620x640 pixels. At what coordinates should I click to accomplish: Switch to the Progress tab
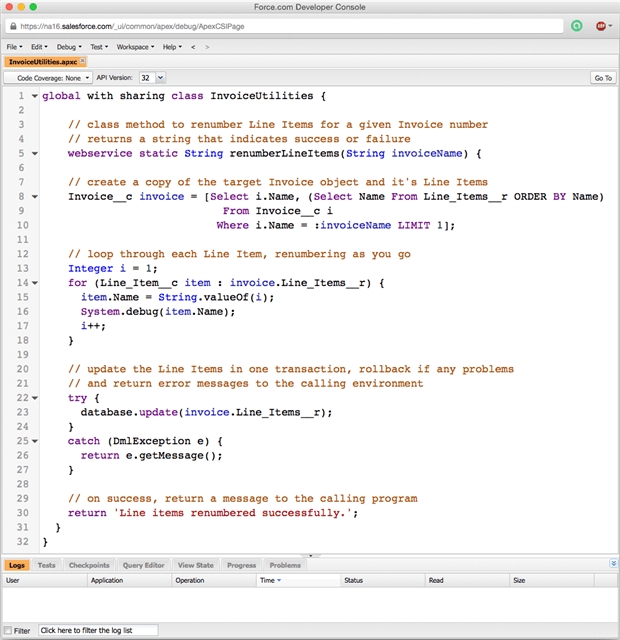click(x=241, y=565)
